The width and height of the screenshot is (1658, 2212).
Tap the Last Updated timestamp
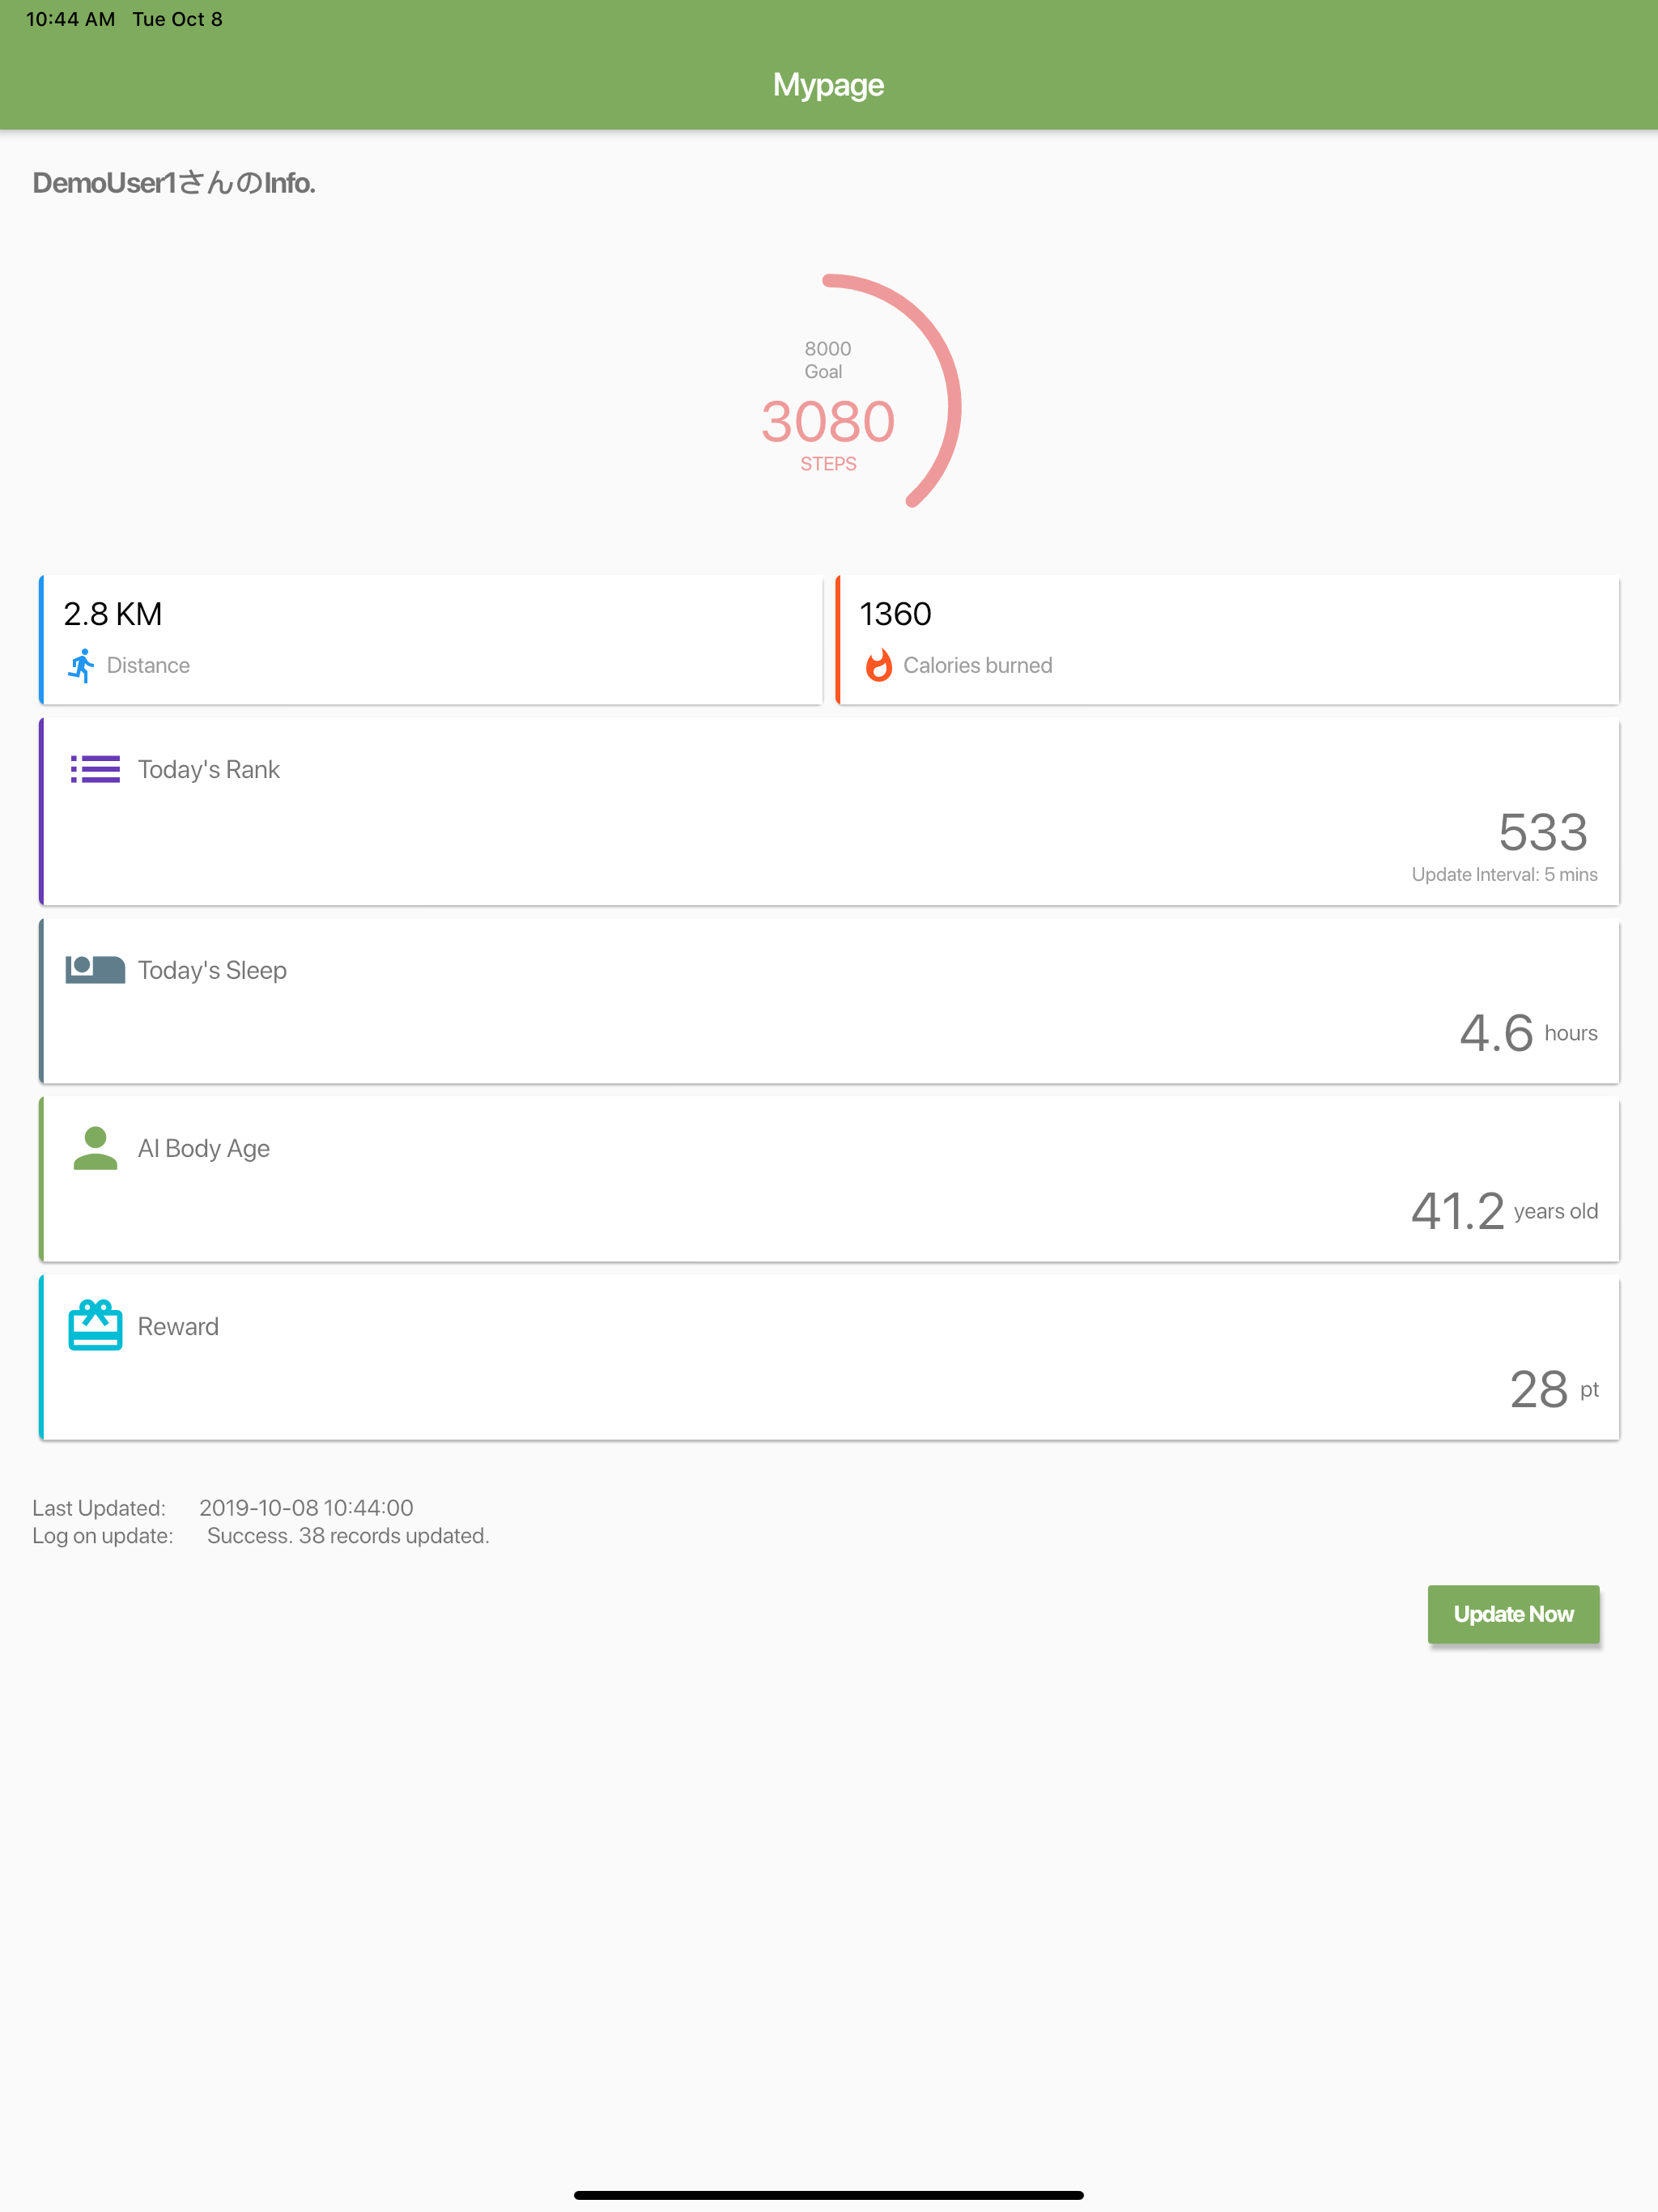pos(306,1508)
